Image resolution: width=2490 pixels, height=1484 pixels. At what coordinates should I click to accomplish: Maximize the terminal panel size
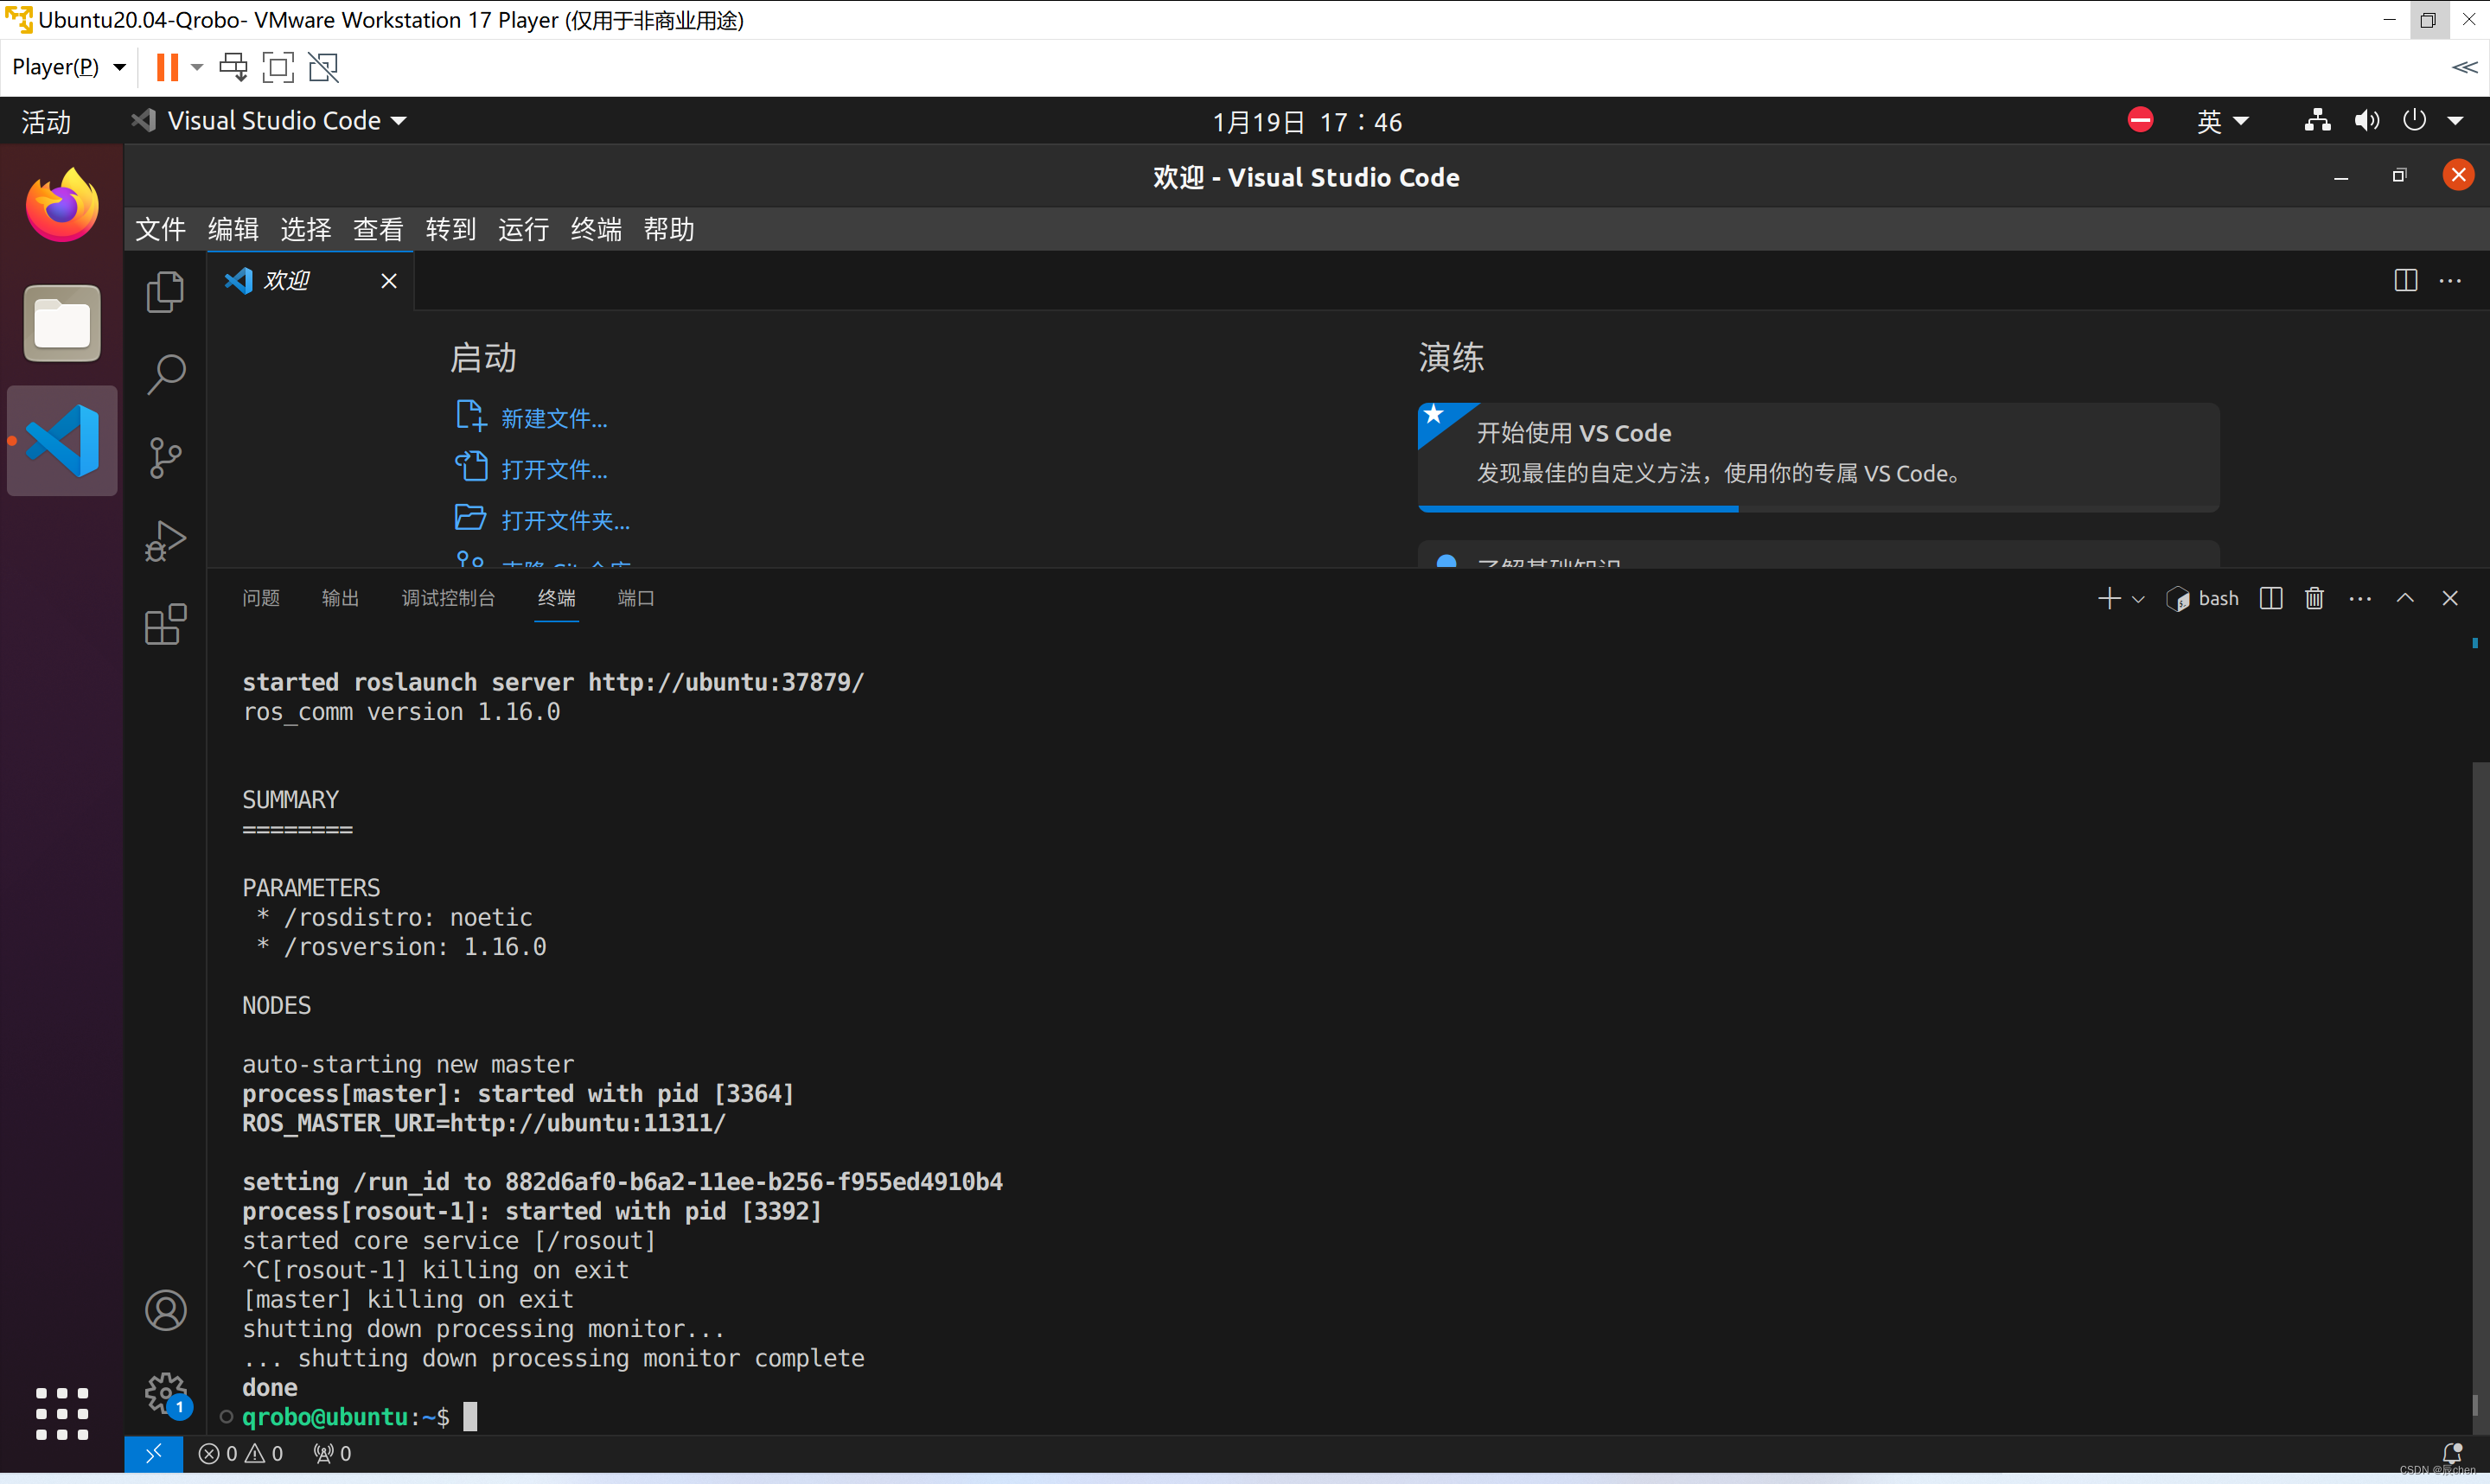coord(2405,598)
